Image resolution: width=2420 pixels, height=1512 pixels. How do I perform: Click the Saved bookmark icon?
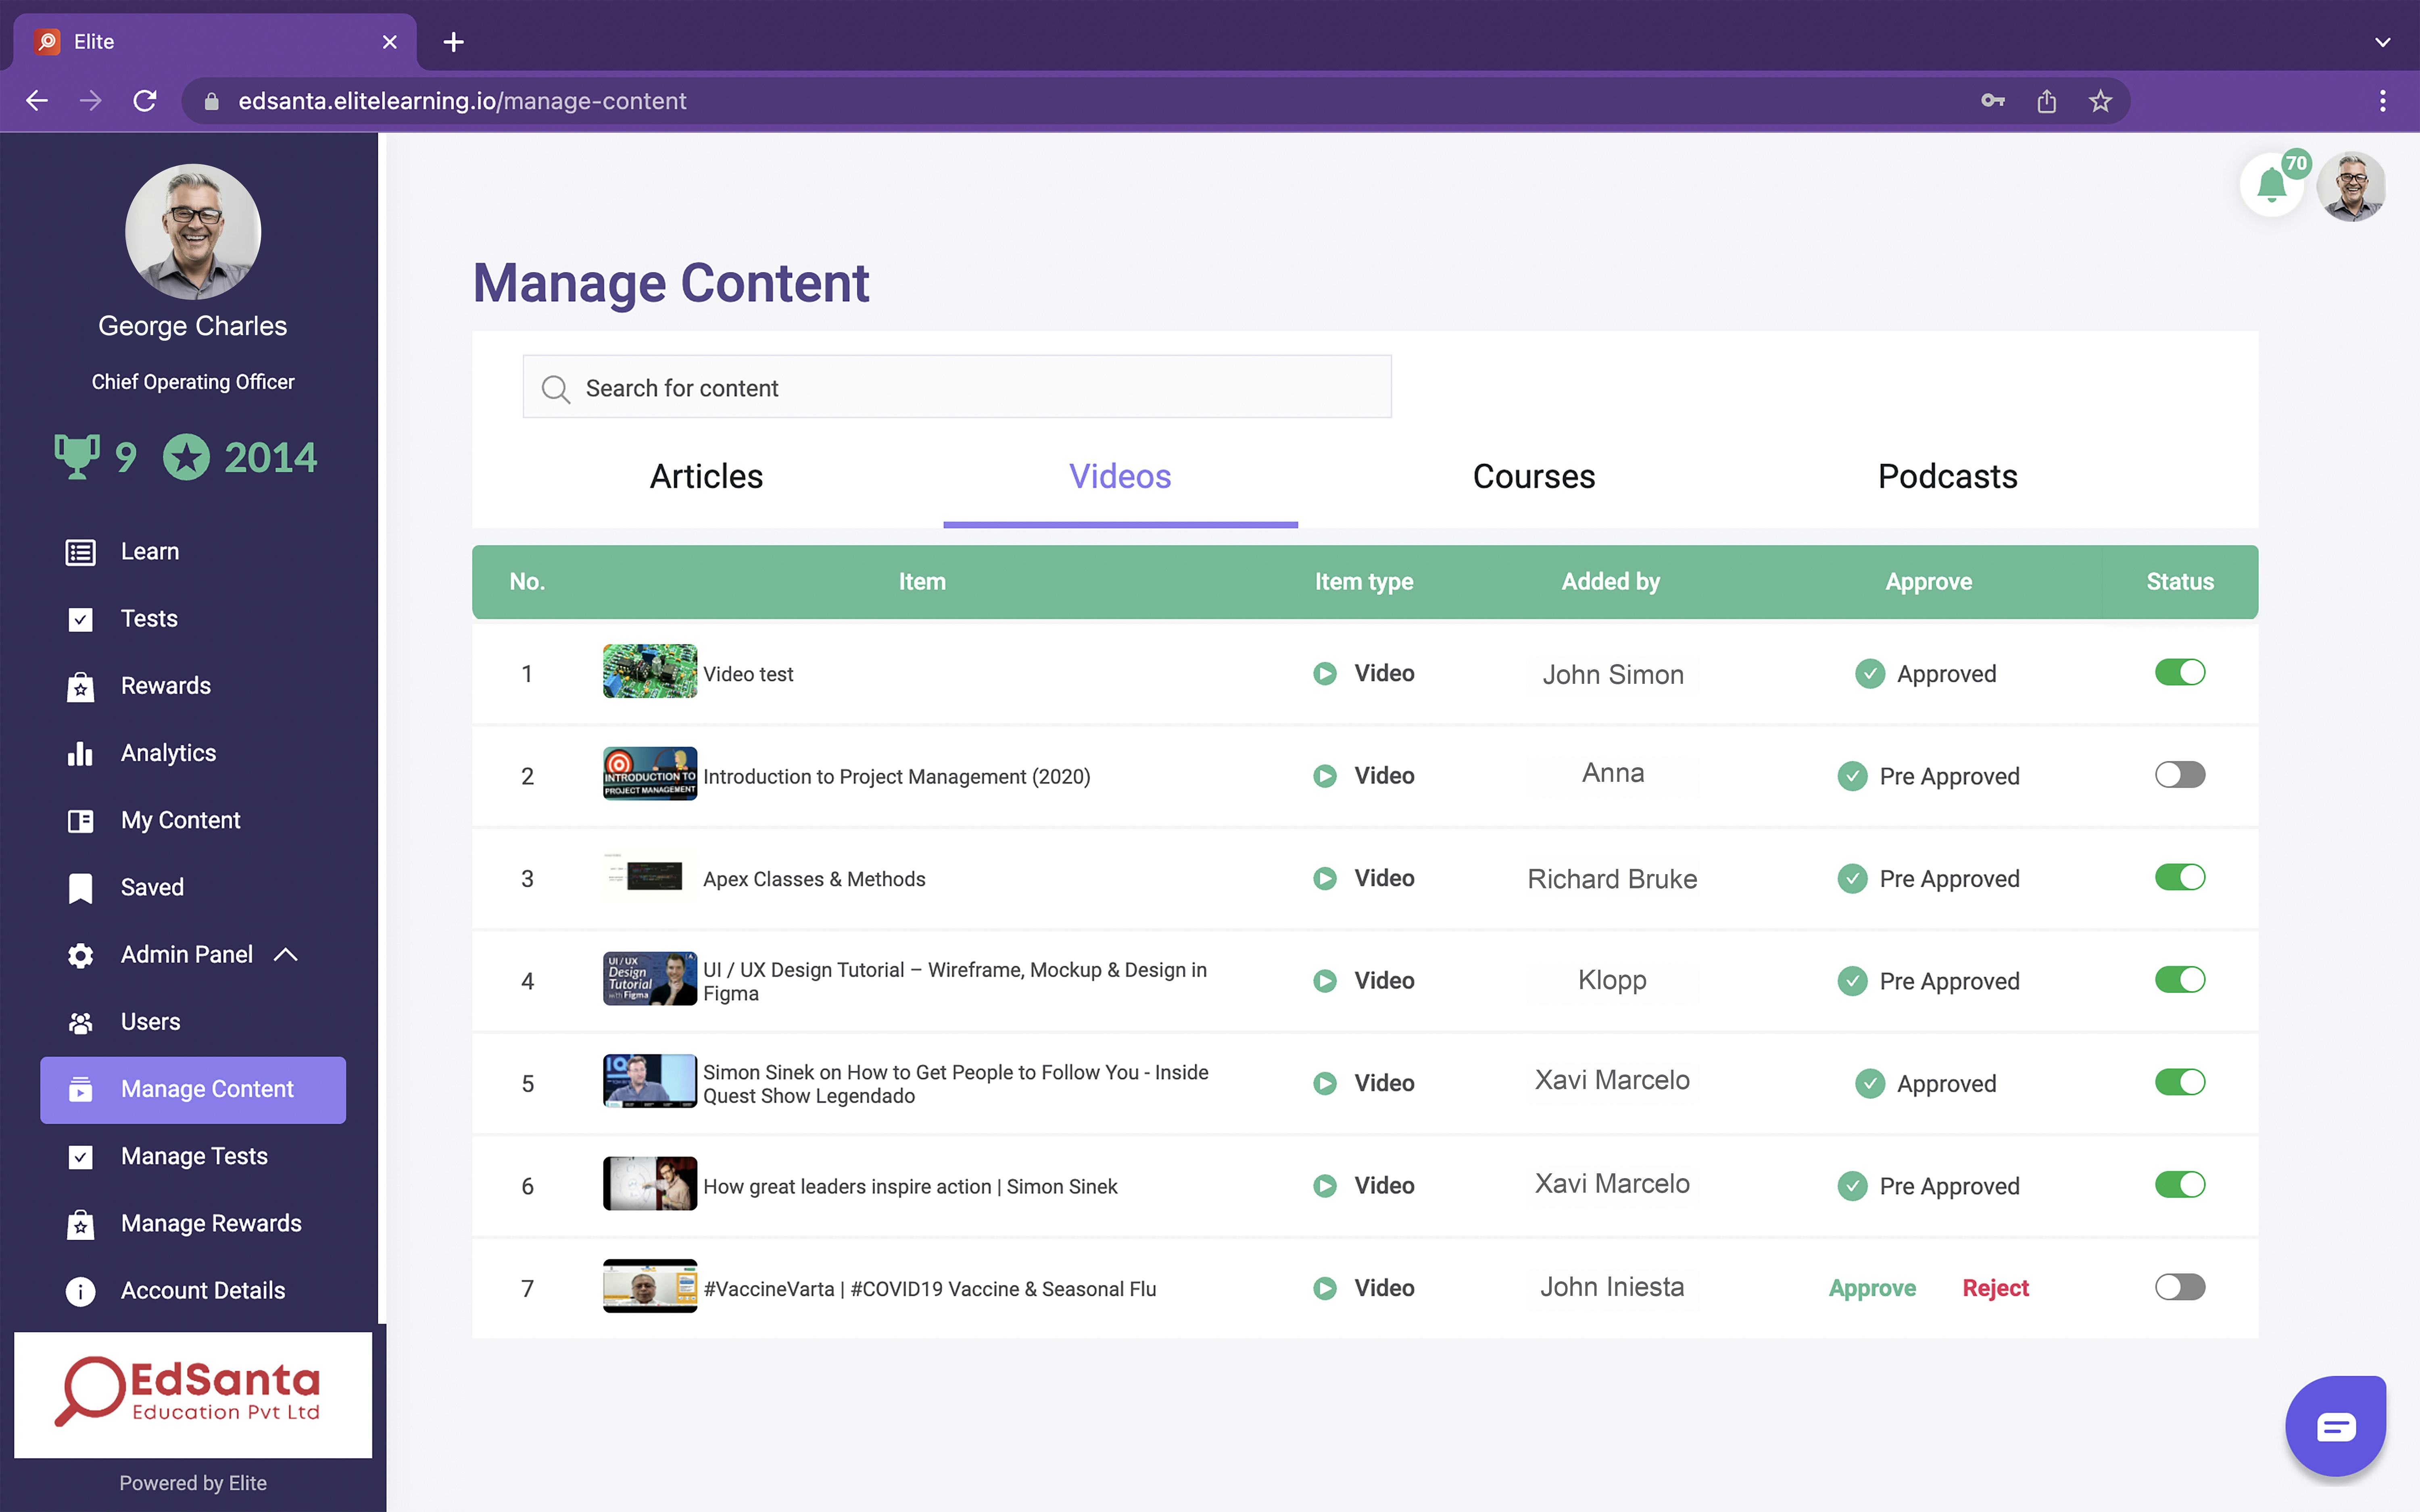(80, 888)
